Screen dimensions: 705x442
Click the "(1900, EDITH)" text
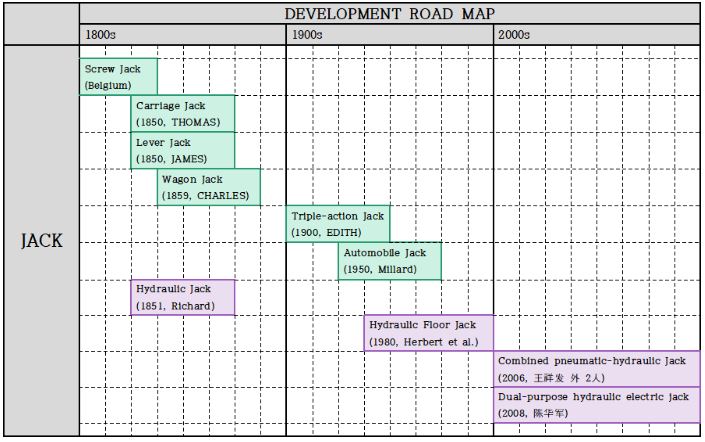[324, 233]
